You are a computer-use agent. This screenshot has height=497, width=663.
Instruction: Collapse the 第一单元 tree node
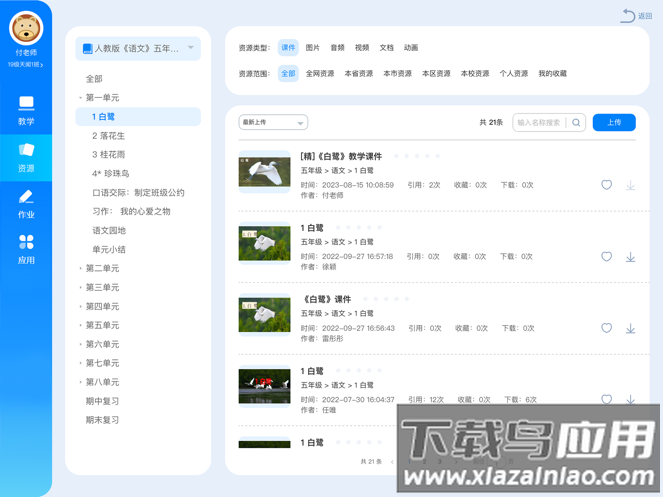tap(80, 98)
